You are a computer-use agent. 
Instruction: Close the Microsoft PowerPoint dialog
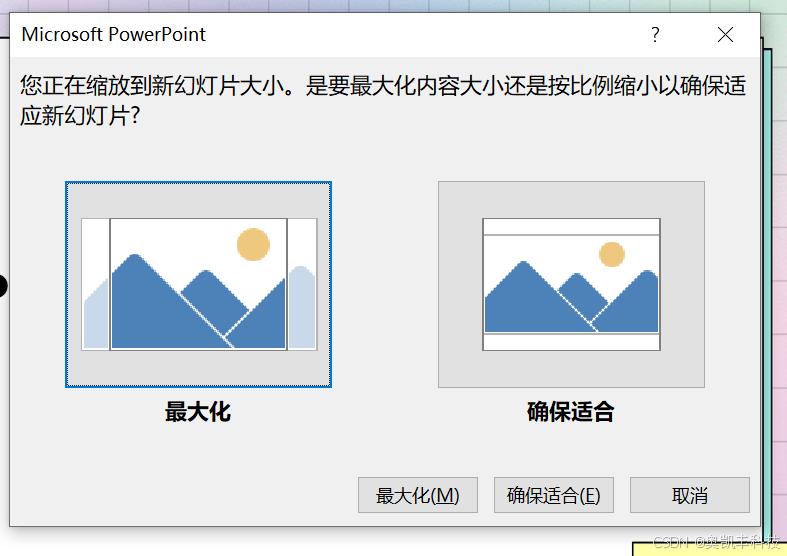725,35
